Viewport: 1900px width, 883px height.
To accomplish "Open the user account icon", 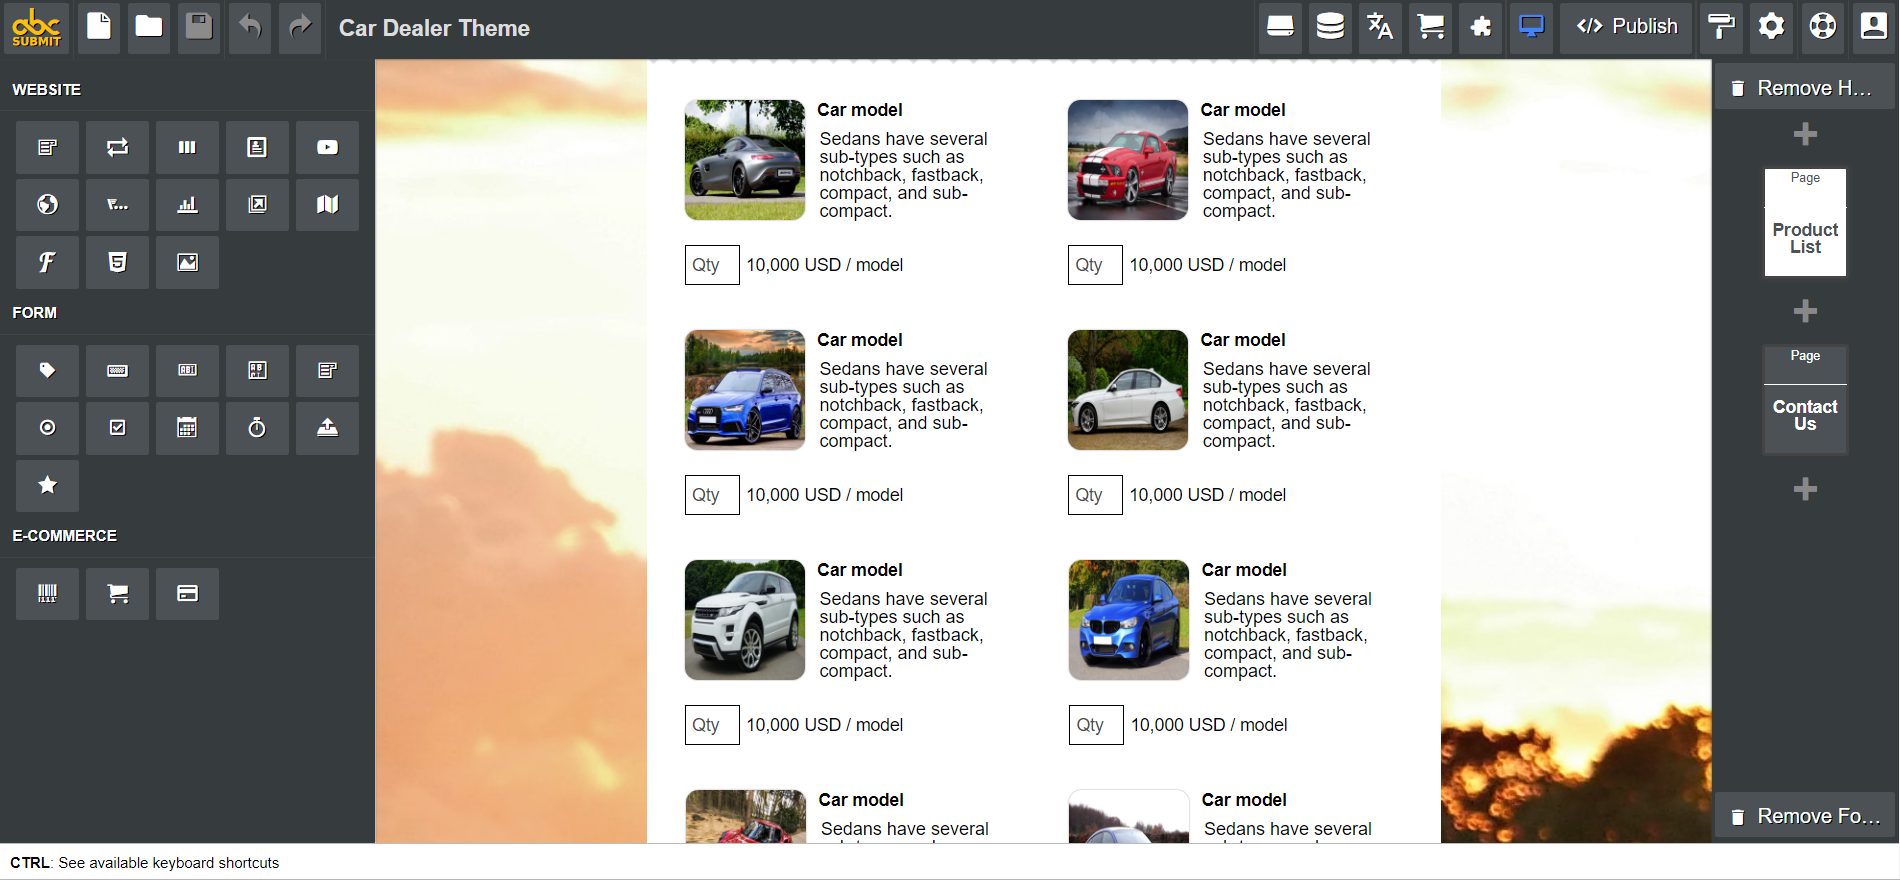I will click(x=1873, y=27).
